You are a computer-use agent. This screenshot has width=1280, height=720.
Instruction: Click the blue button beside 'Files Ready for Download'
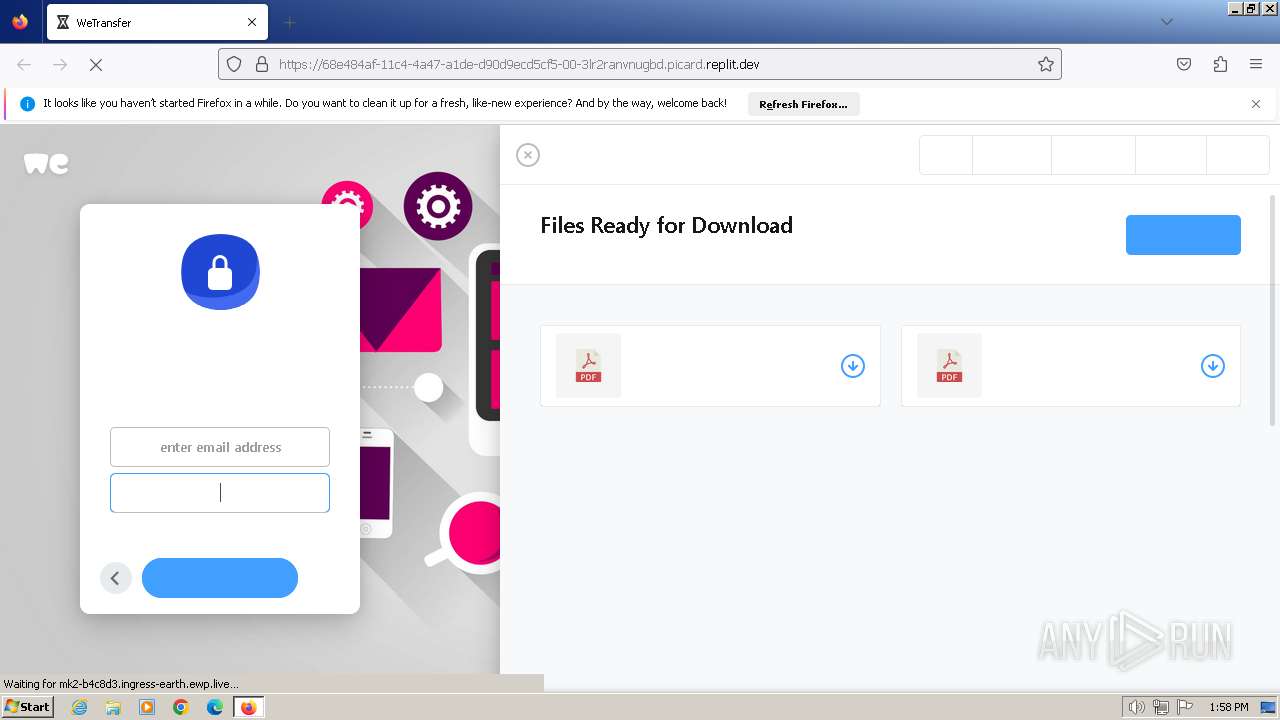(1183, 235)
